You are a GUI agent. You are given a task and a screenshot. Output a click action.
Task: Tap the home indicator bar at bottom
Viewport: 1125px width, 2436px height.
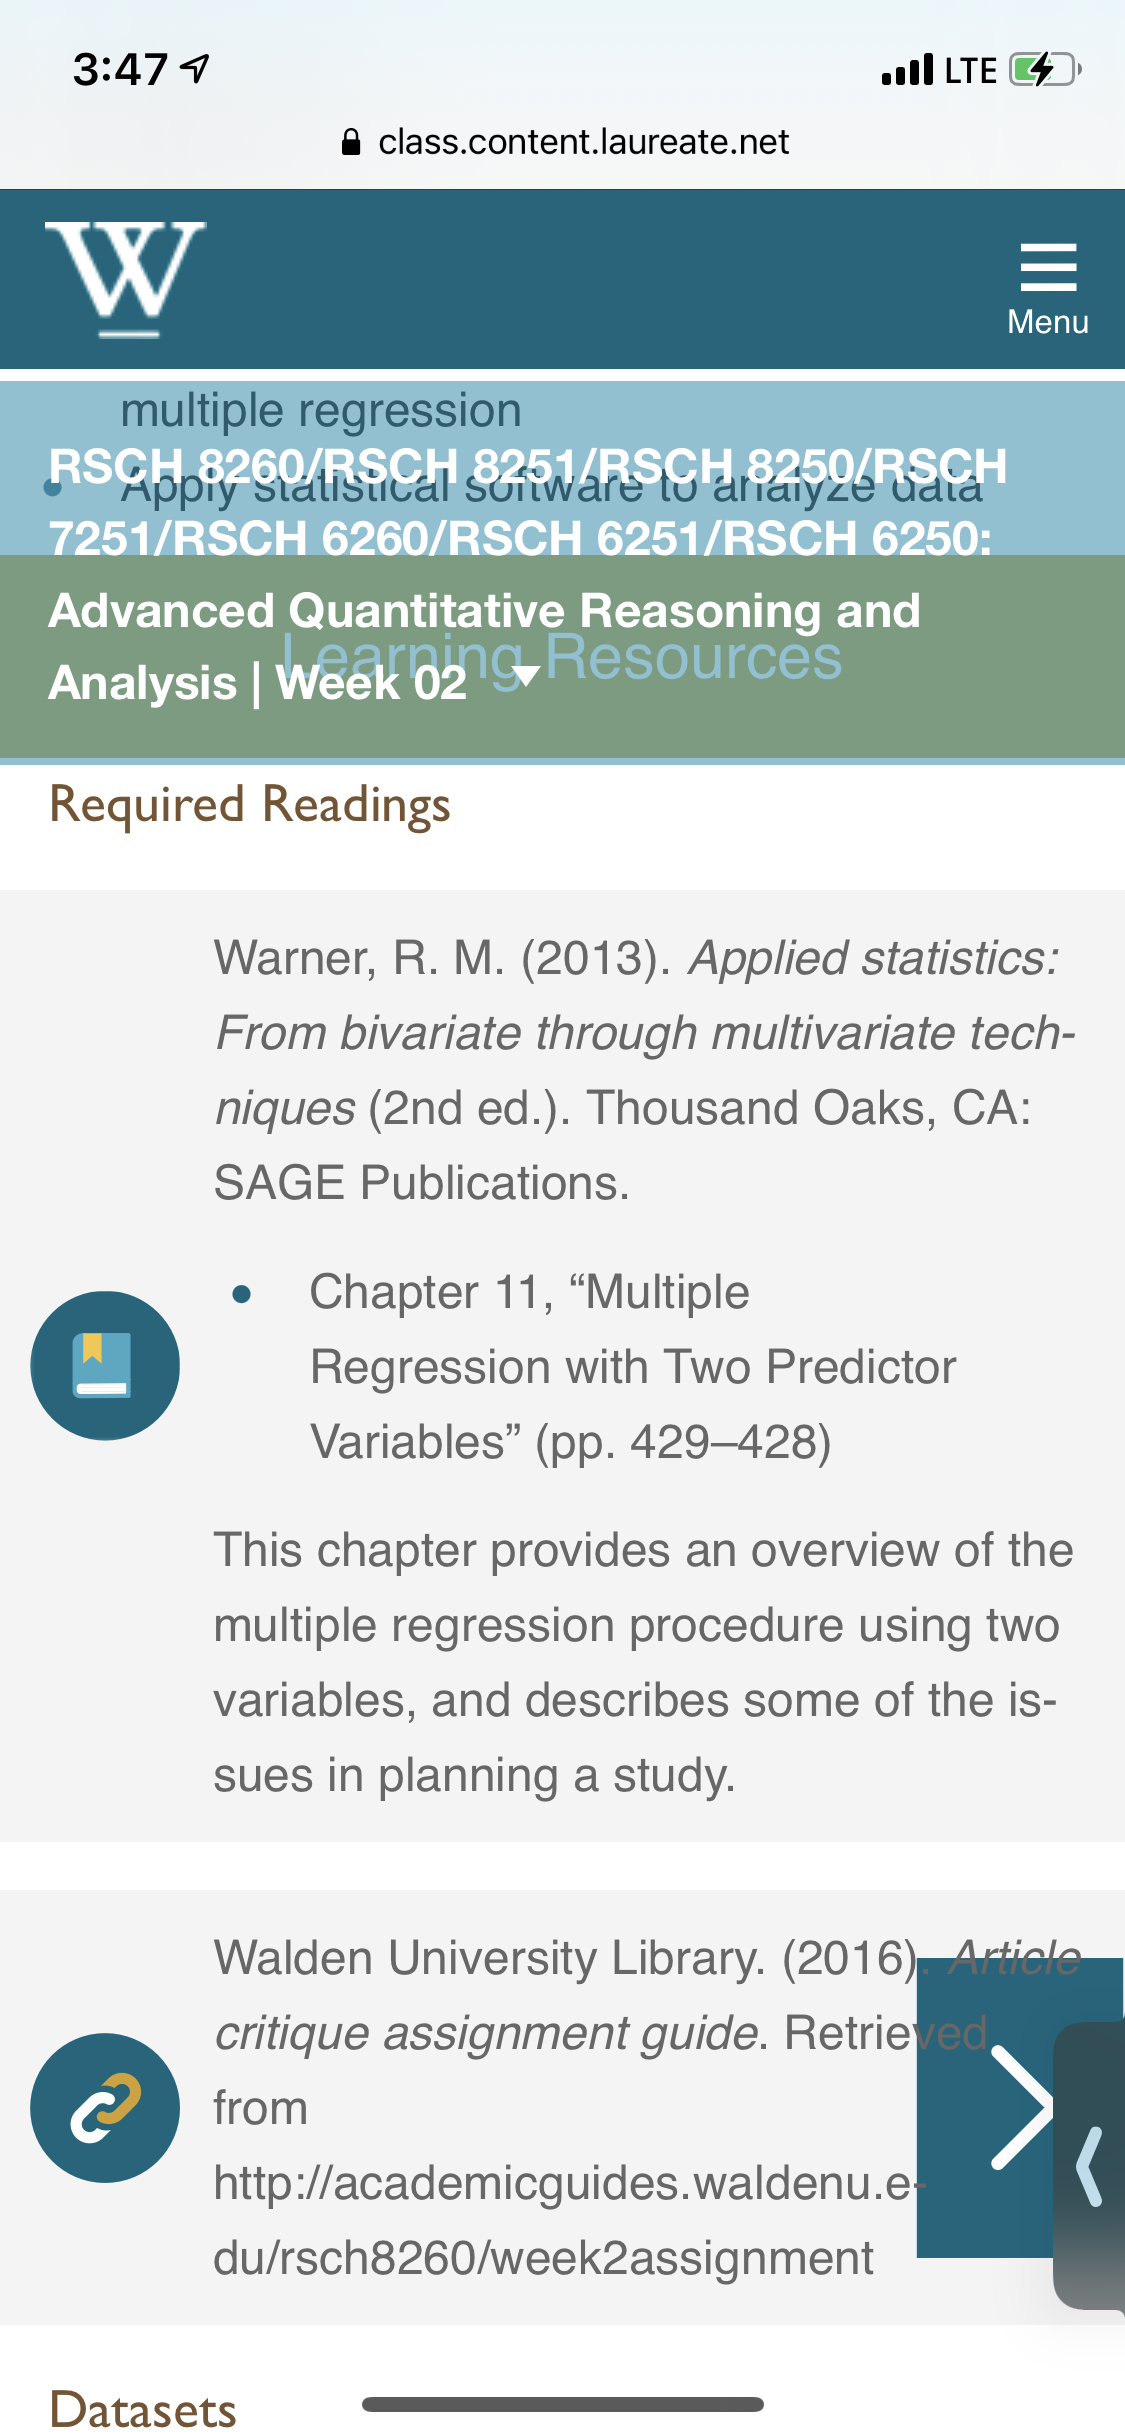tap(563, 2404)
